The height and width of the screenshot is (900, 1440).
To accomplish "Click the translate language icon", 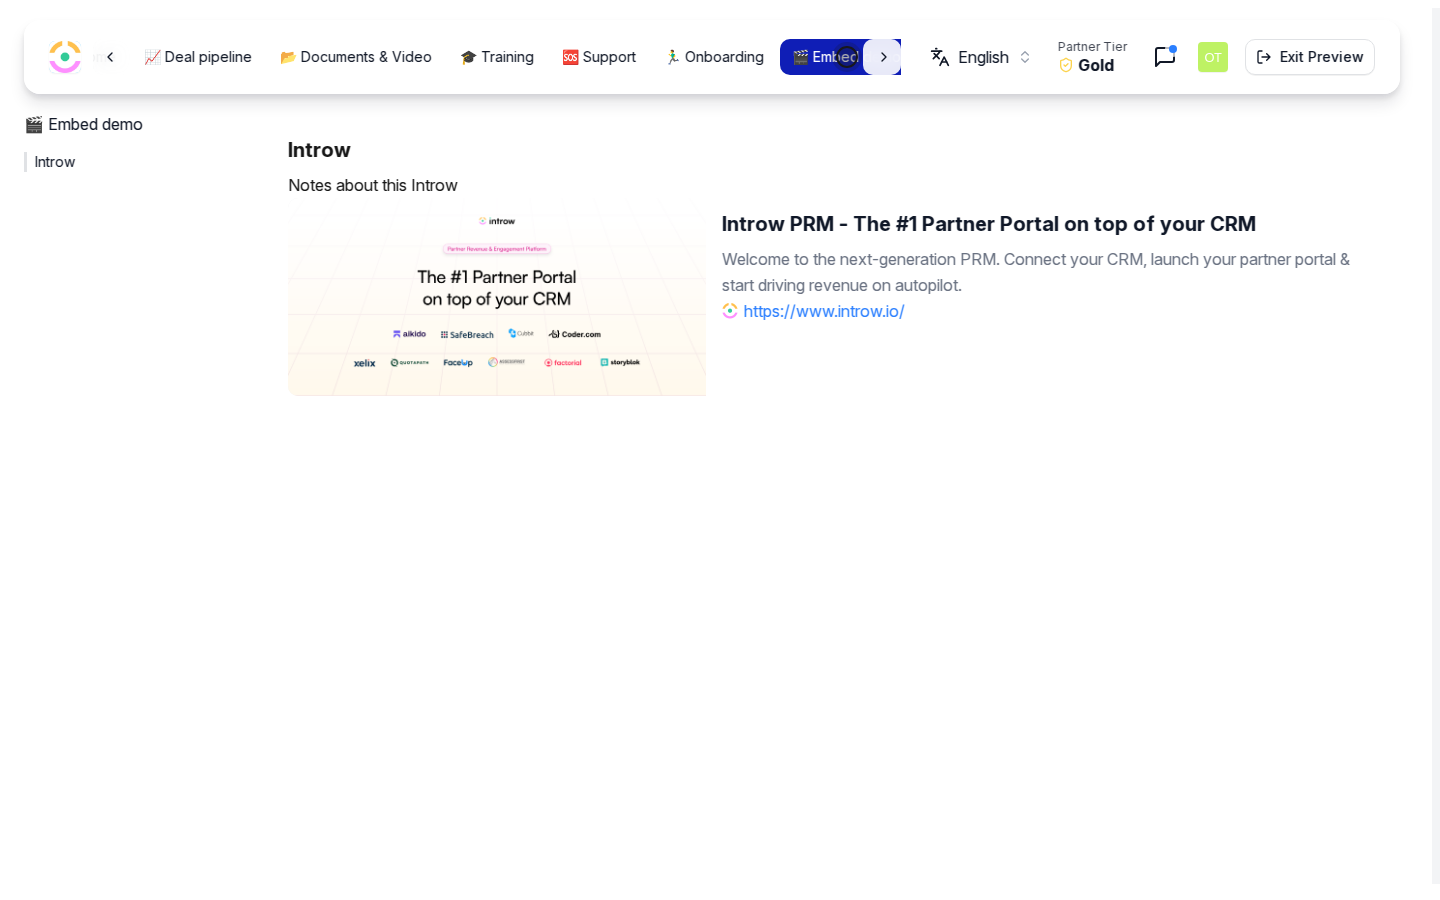I will pyautogui.click(x=940, y=57).
